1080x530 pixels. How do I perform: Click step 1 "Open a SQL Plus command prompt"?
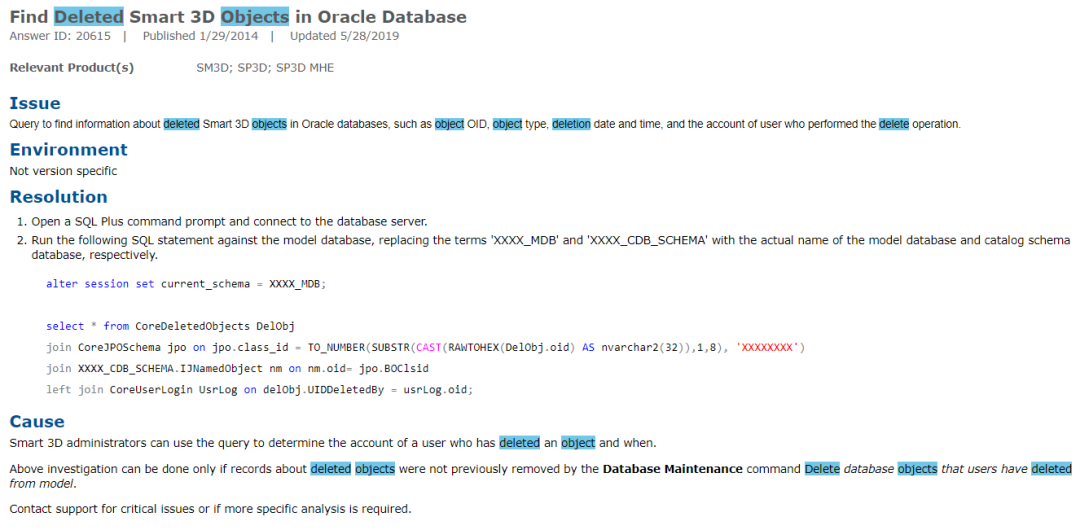pyautogui.click(x=230, y=222)
